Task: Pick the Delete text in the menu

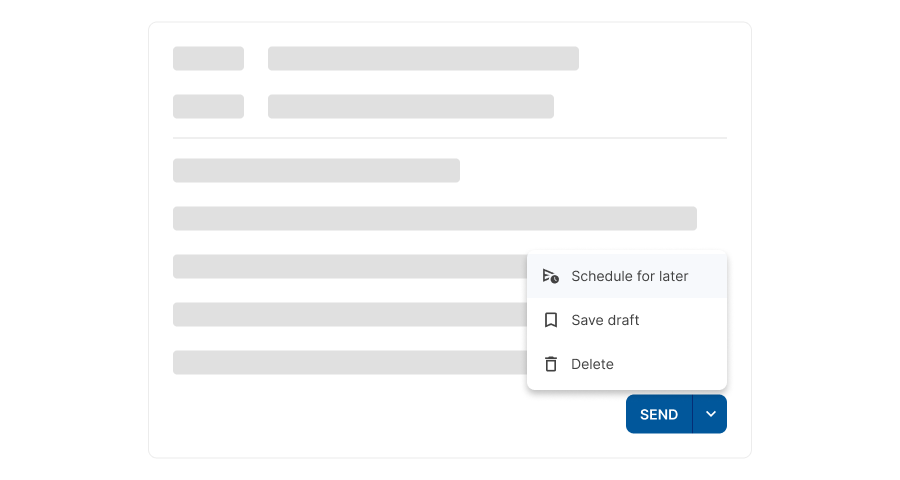Action: [592, 364]
